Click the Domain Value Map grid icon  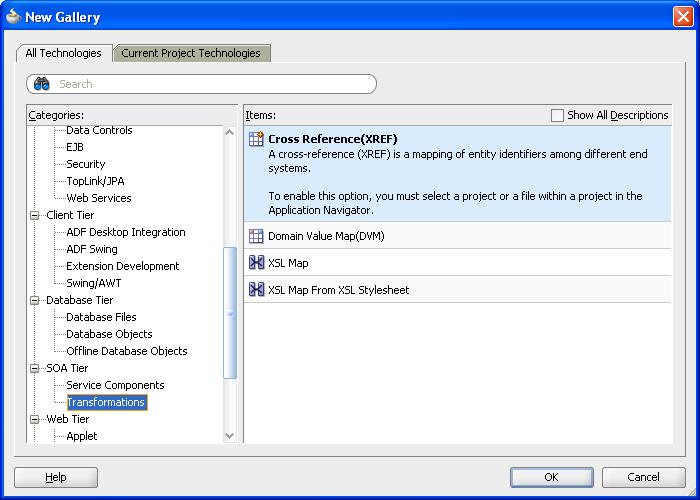pyautogui.click(x=256, y=236)
